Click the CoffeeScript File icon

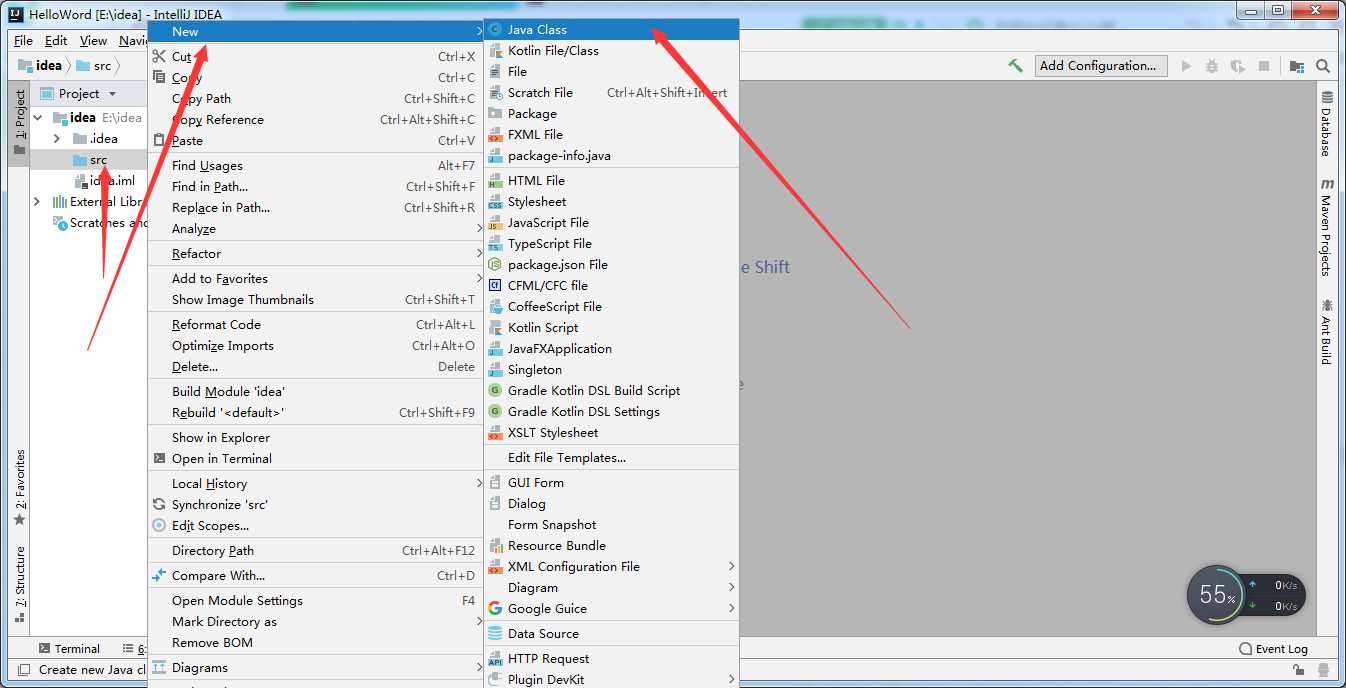point(495,306)
